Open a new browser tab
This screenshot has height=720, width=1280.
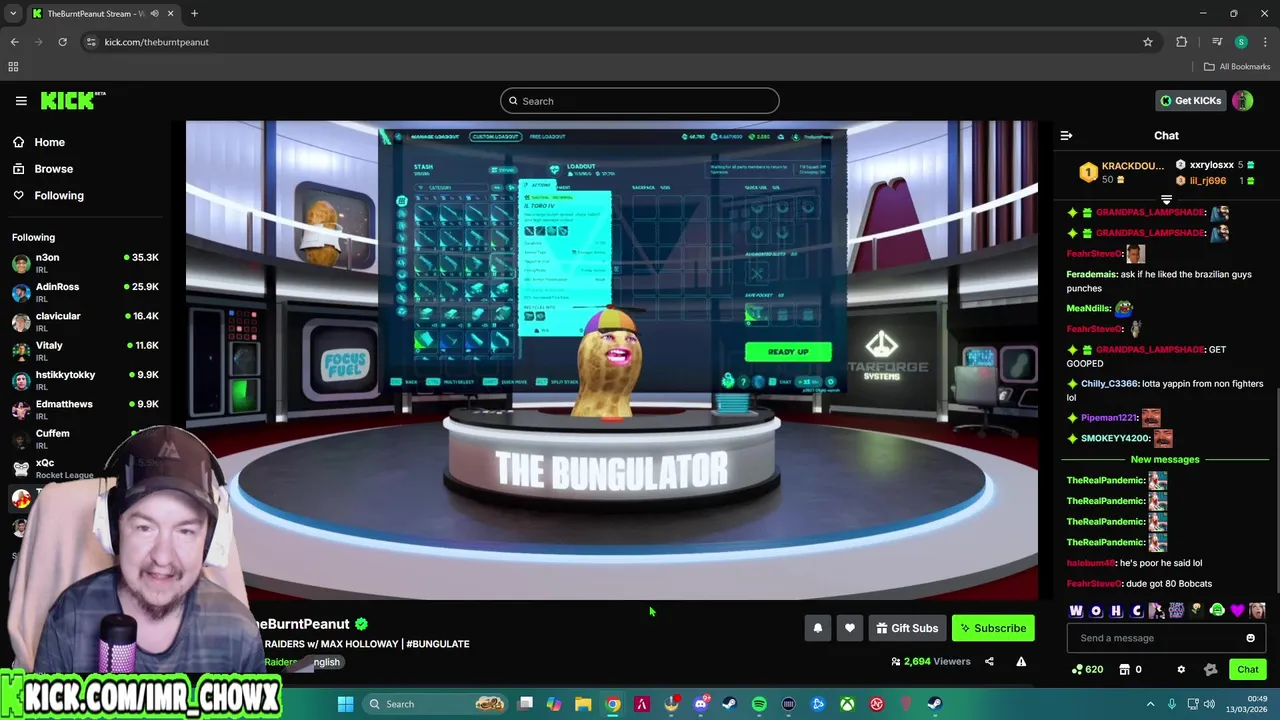[x=194, y=14]
